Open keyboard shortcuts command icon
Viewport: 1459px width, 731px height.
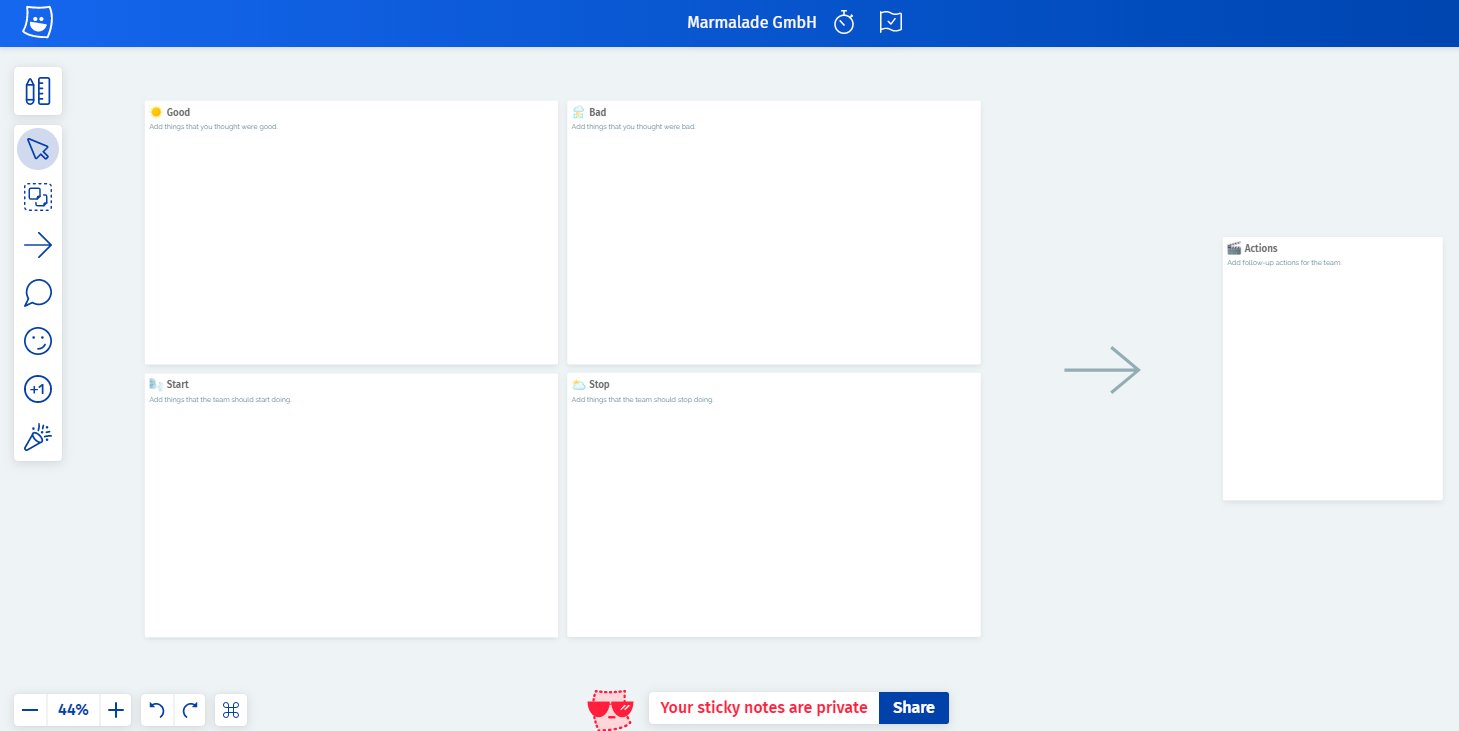pyautogui.click(x=231, y=710)
